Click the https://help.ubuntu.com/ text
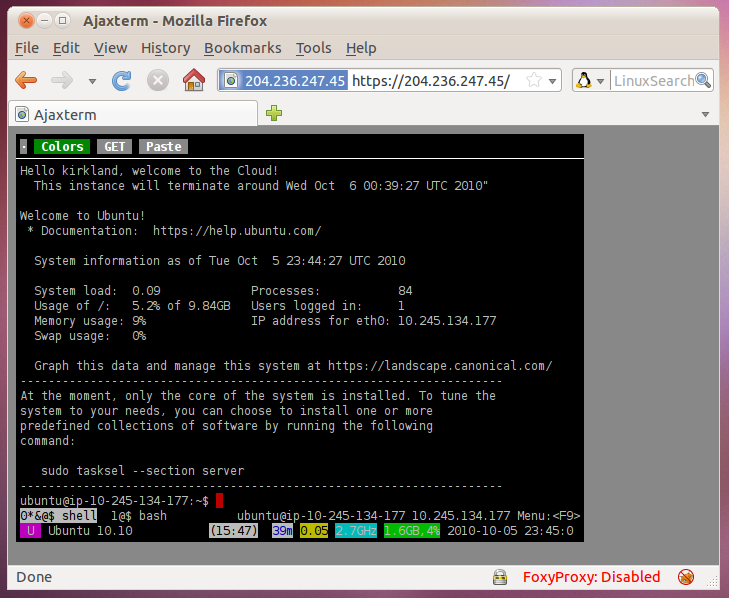 click(237, 231)
